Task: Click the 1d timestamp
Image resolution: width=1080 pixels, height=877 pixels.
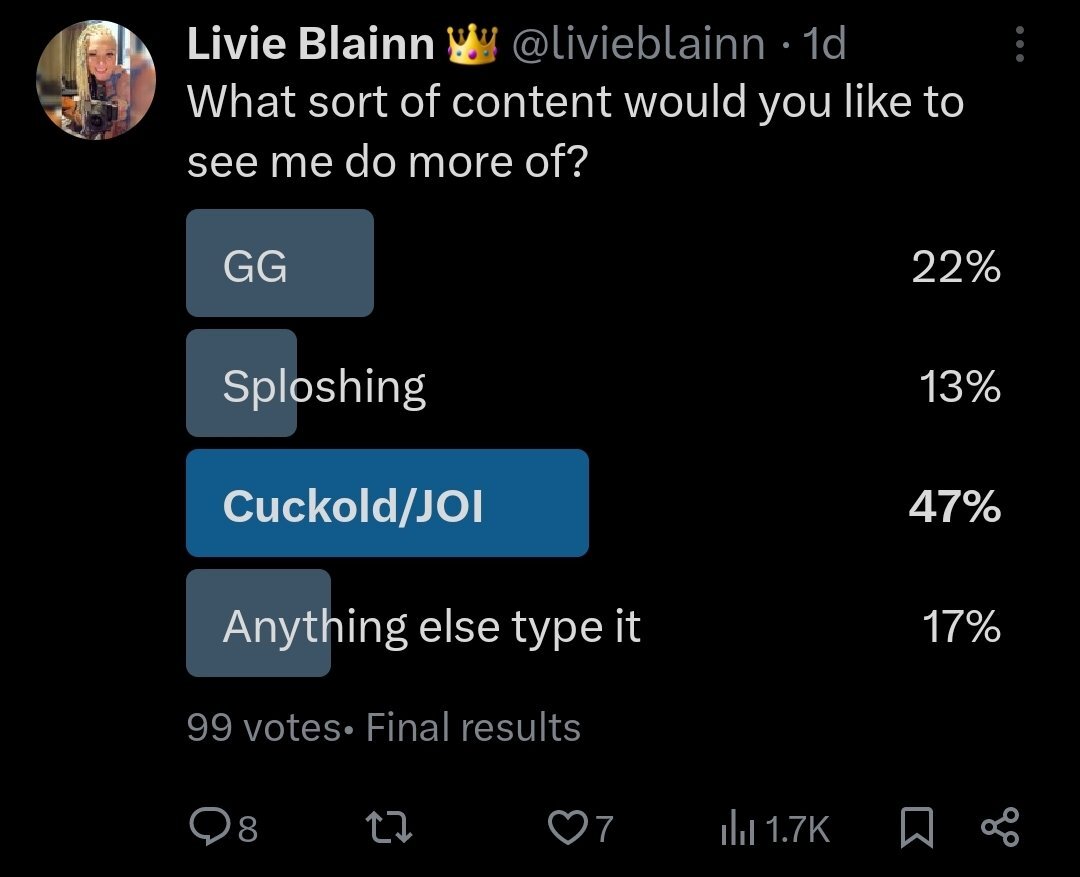Action: coord(824,45)
